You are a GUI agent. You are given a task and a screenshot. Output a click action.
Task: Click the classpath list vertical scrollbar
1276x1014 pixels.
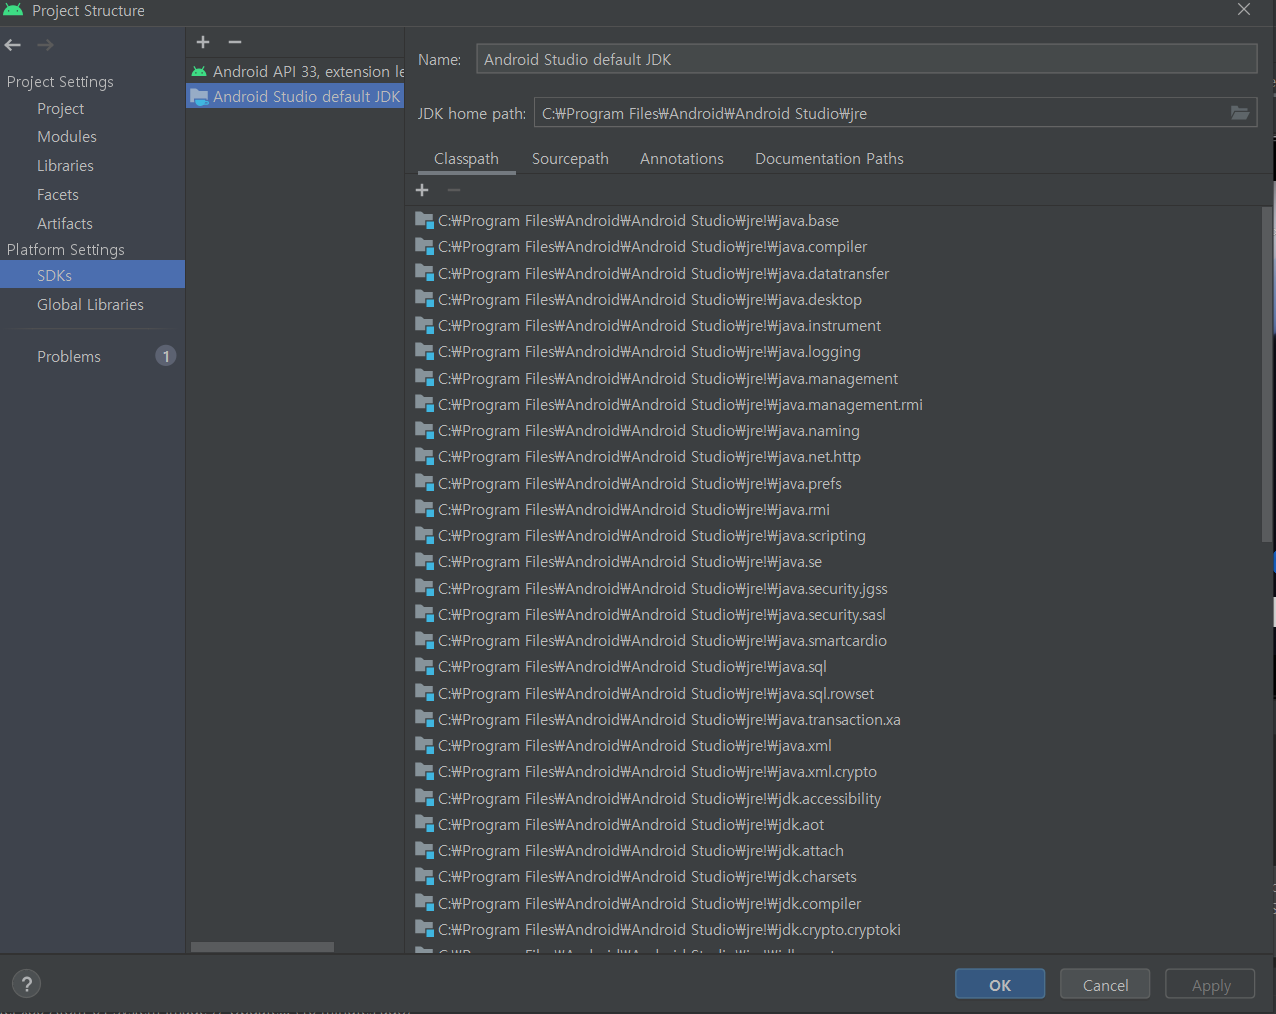(1267, 375)
